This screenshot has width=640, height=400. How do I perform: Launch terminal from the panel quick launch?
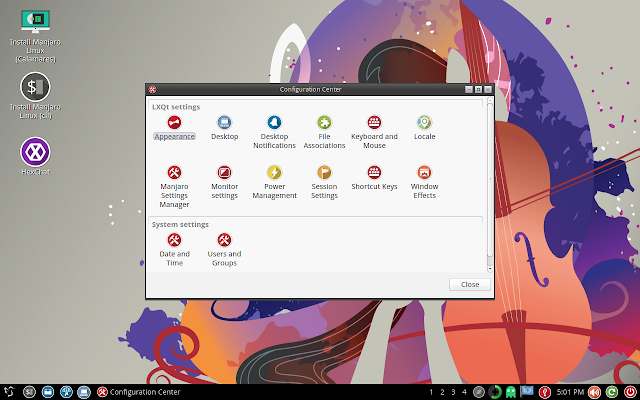point(29,392)
